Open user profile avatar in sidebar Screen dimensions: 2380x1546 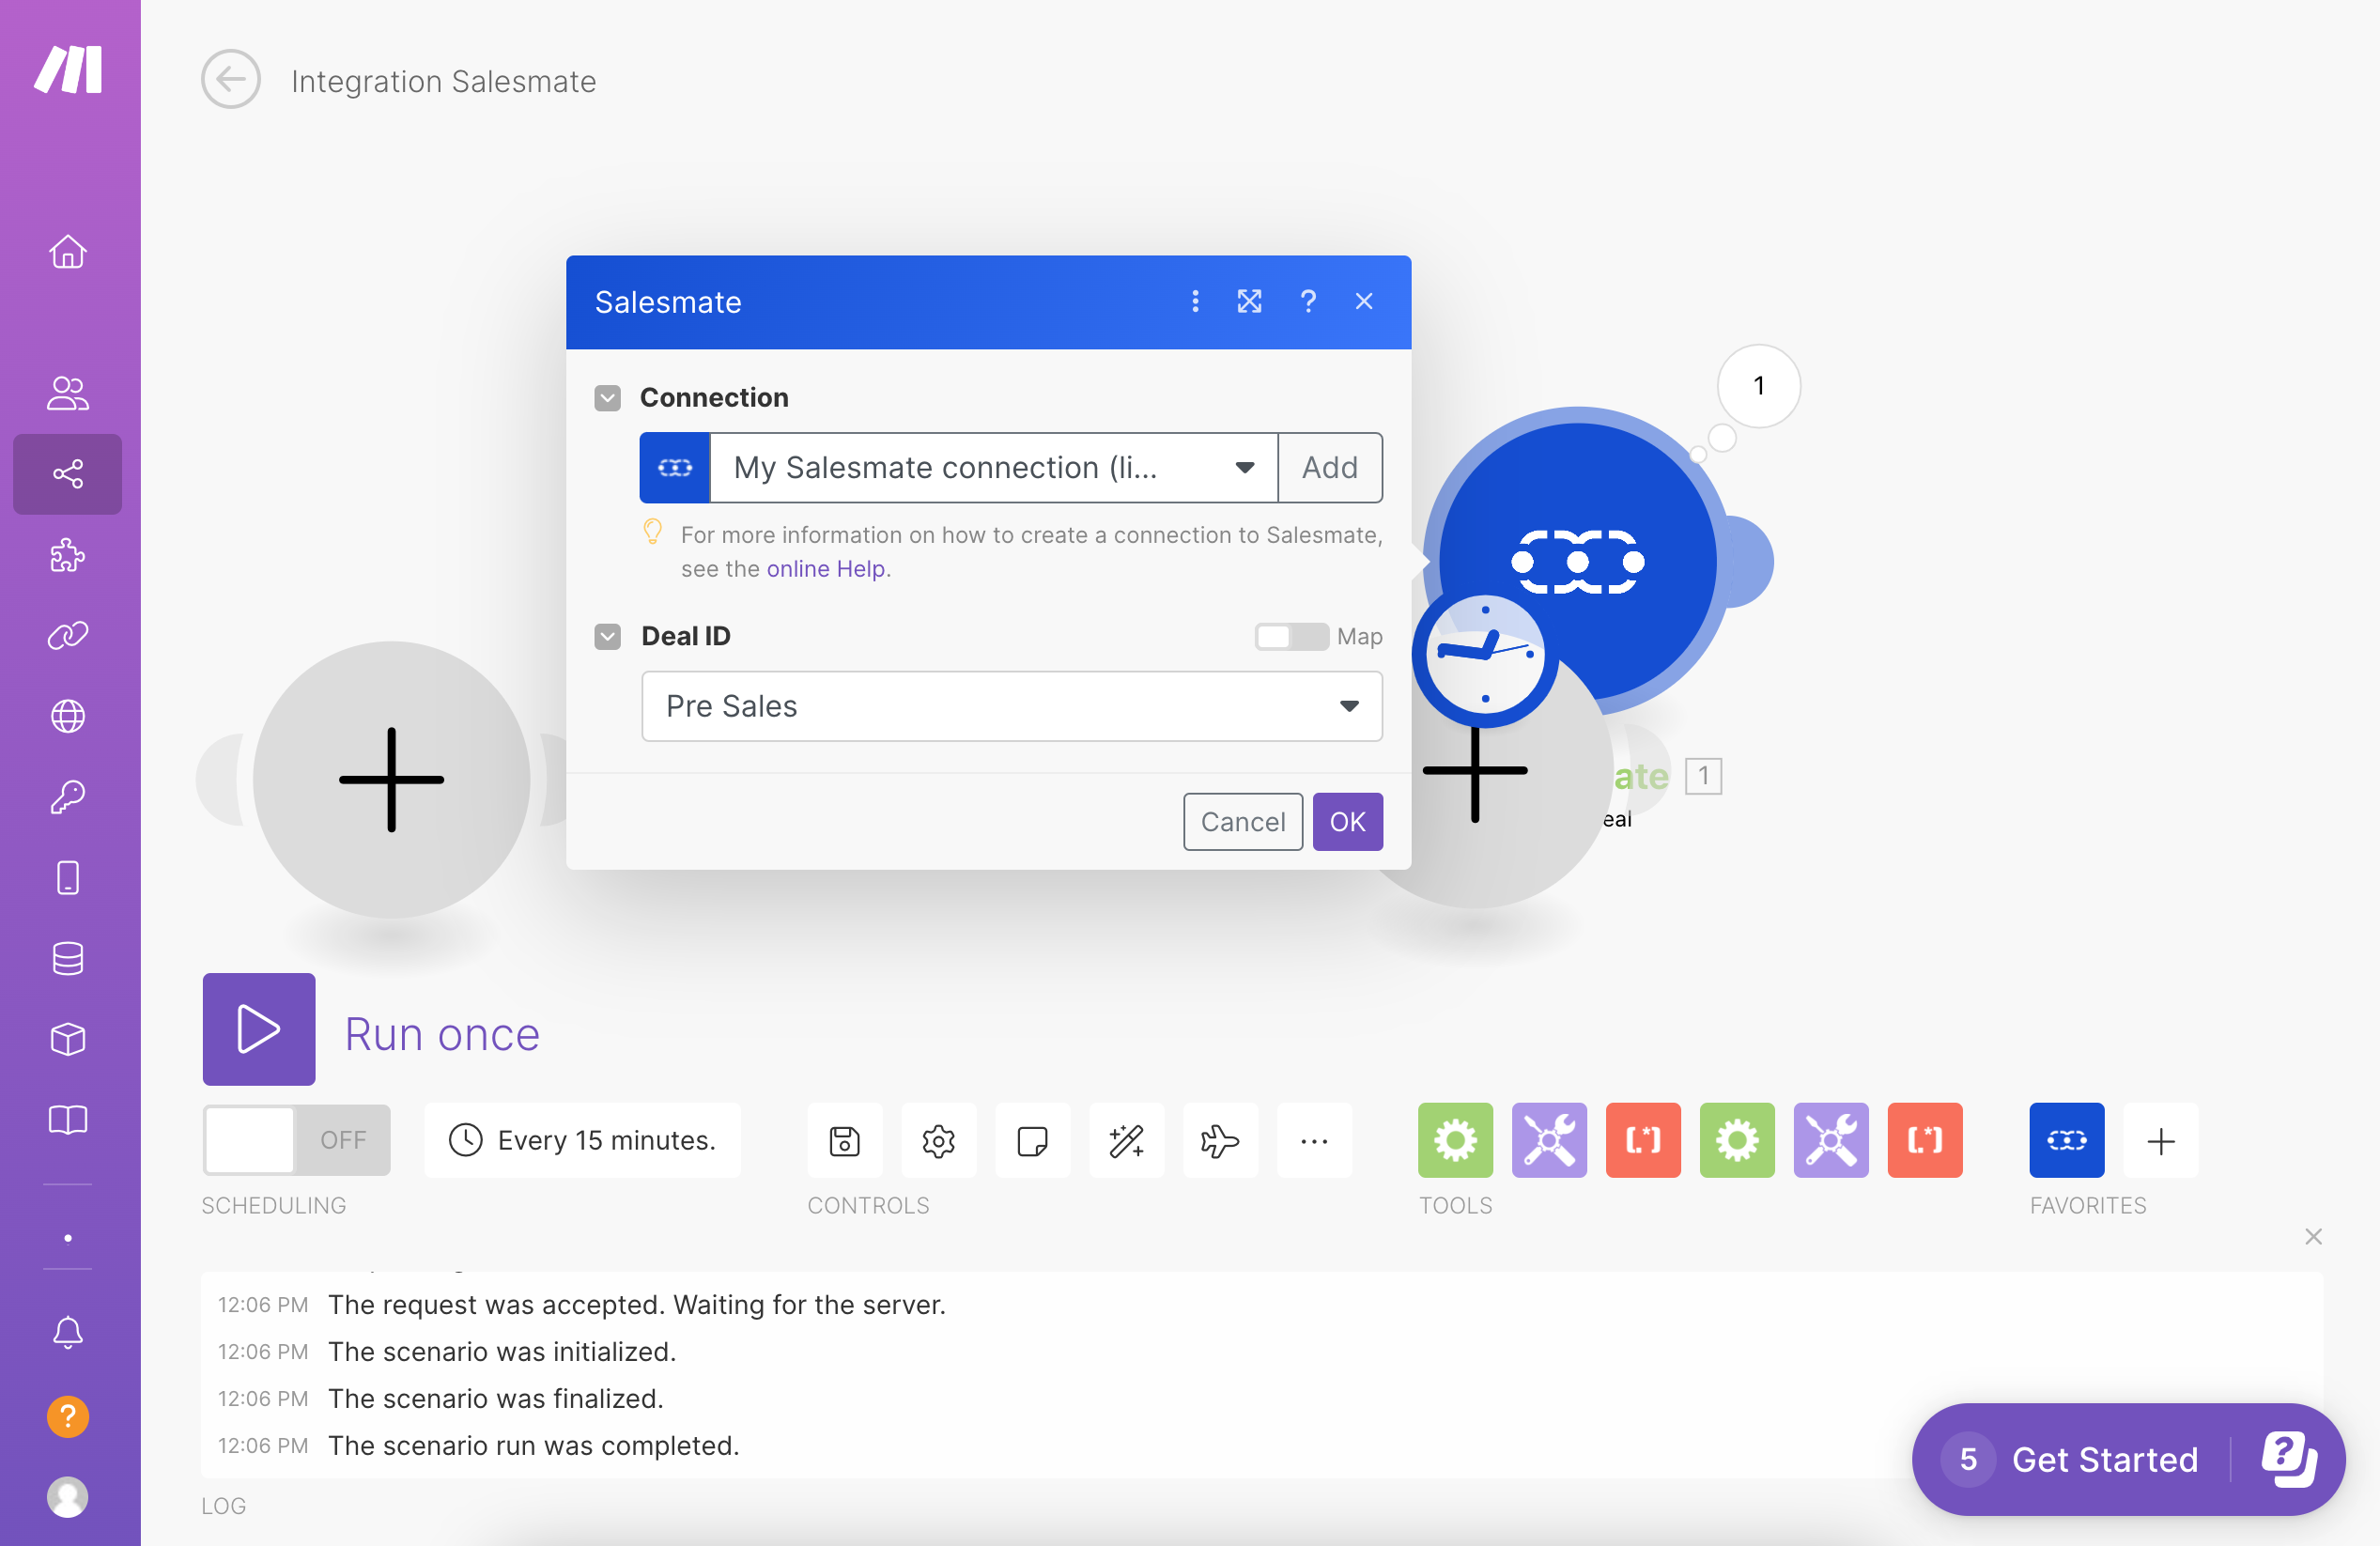point(68,1497)
